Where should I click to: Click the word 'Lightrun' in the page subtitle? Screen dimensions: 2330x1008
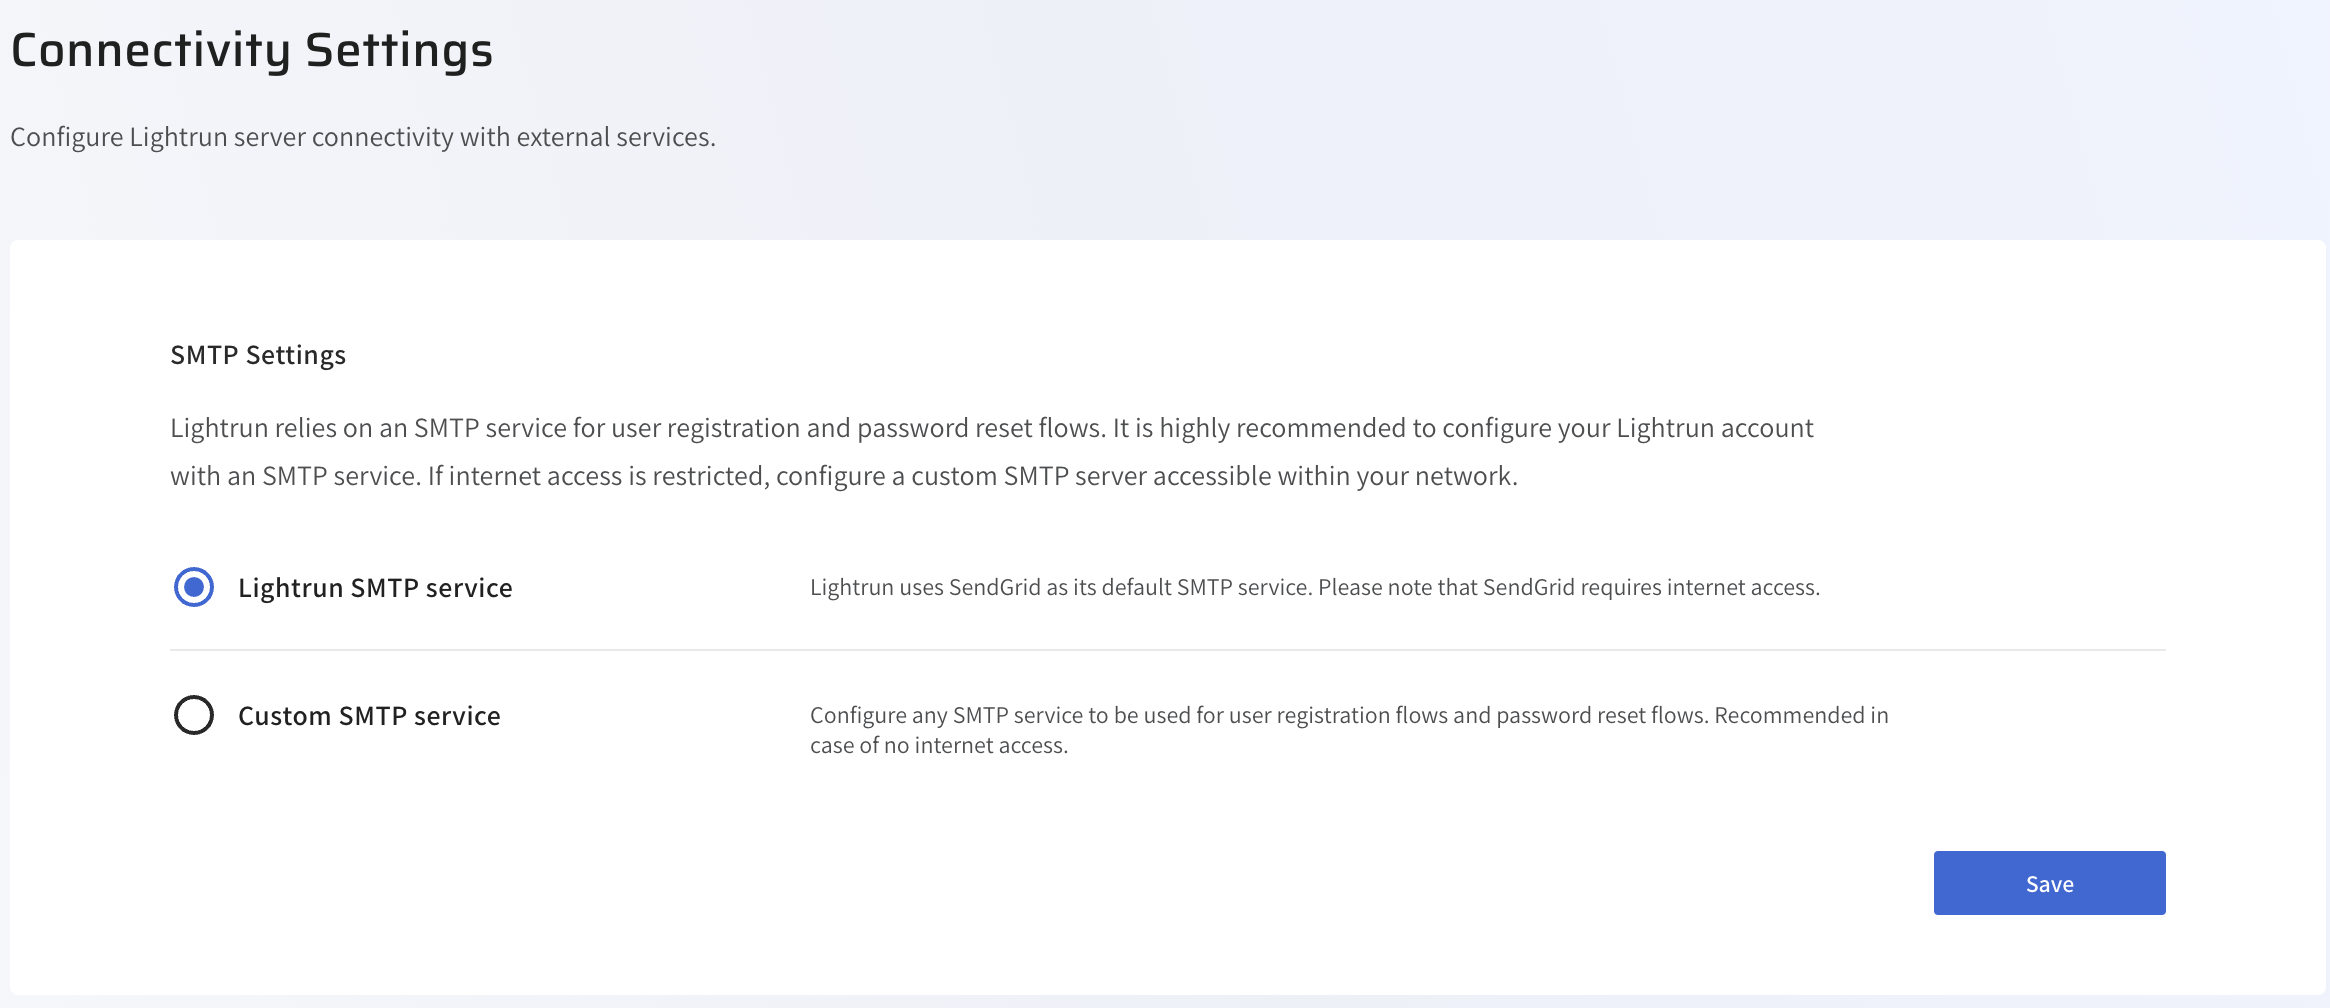point(178,137)
